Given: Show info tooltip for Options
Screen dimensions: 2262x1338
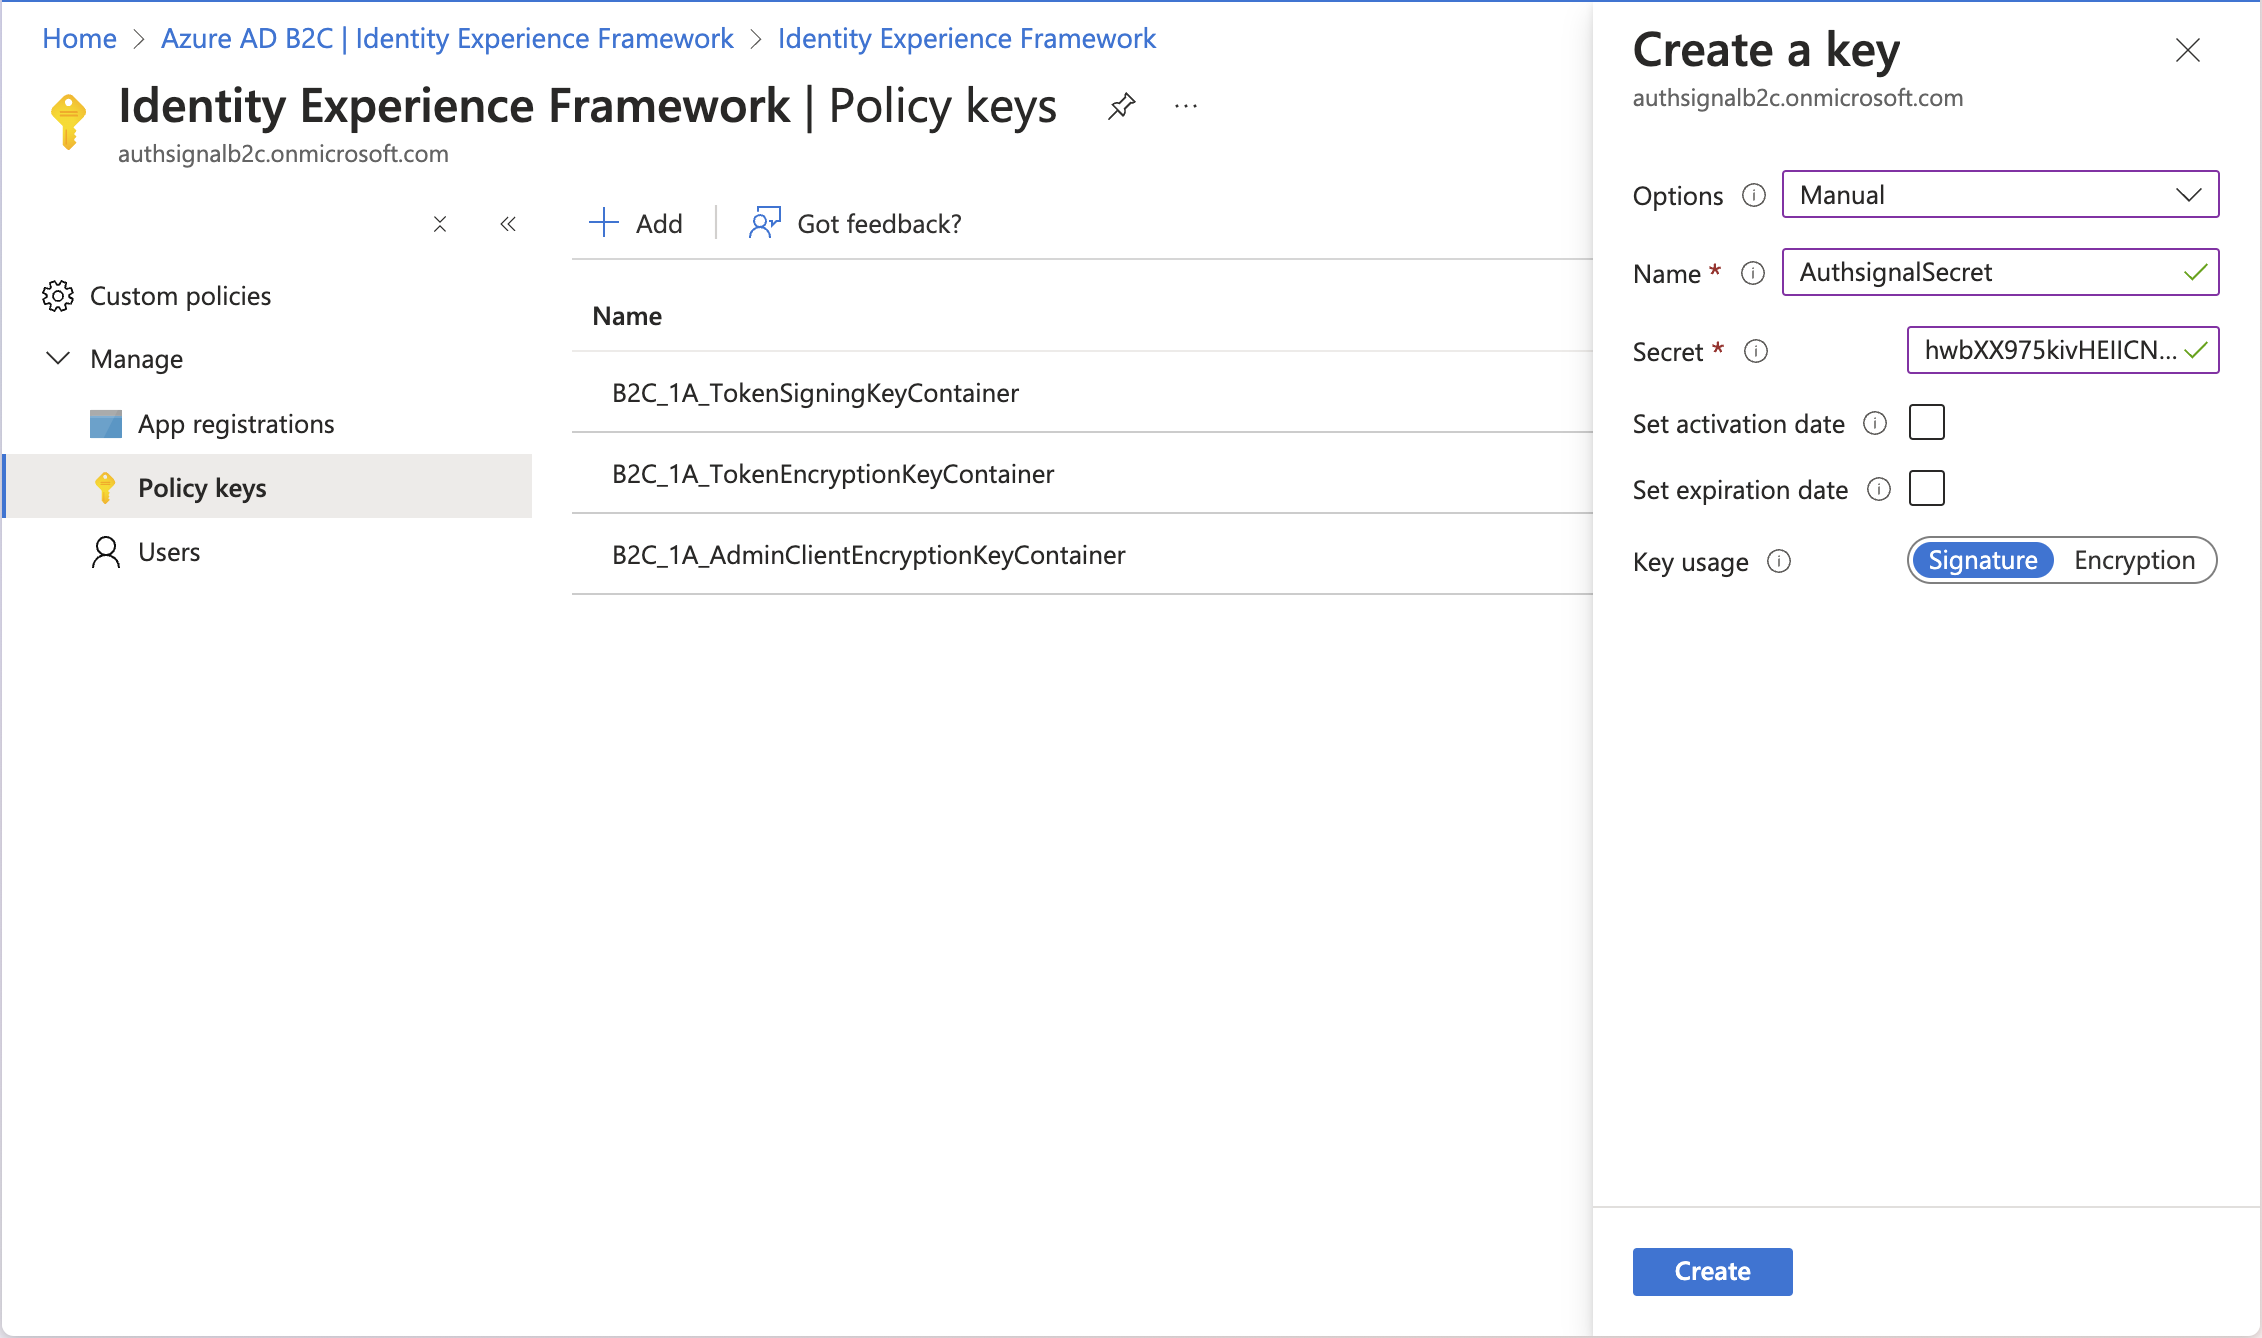Looking at the screenshot, I should [x=1754, y=195].
